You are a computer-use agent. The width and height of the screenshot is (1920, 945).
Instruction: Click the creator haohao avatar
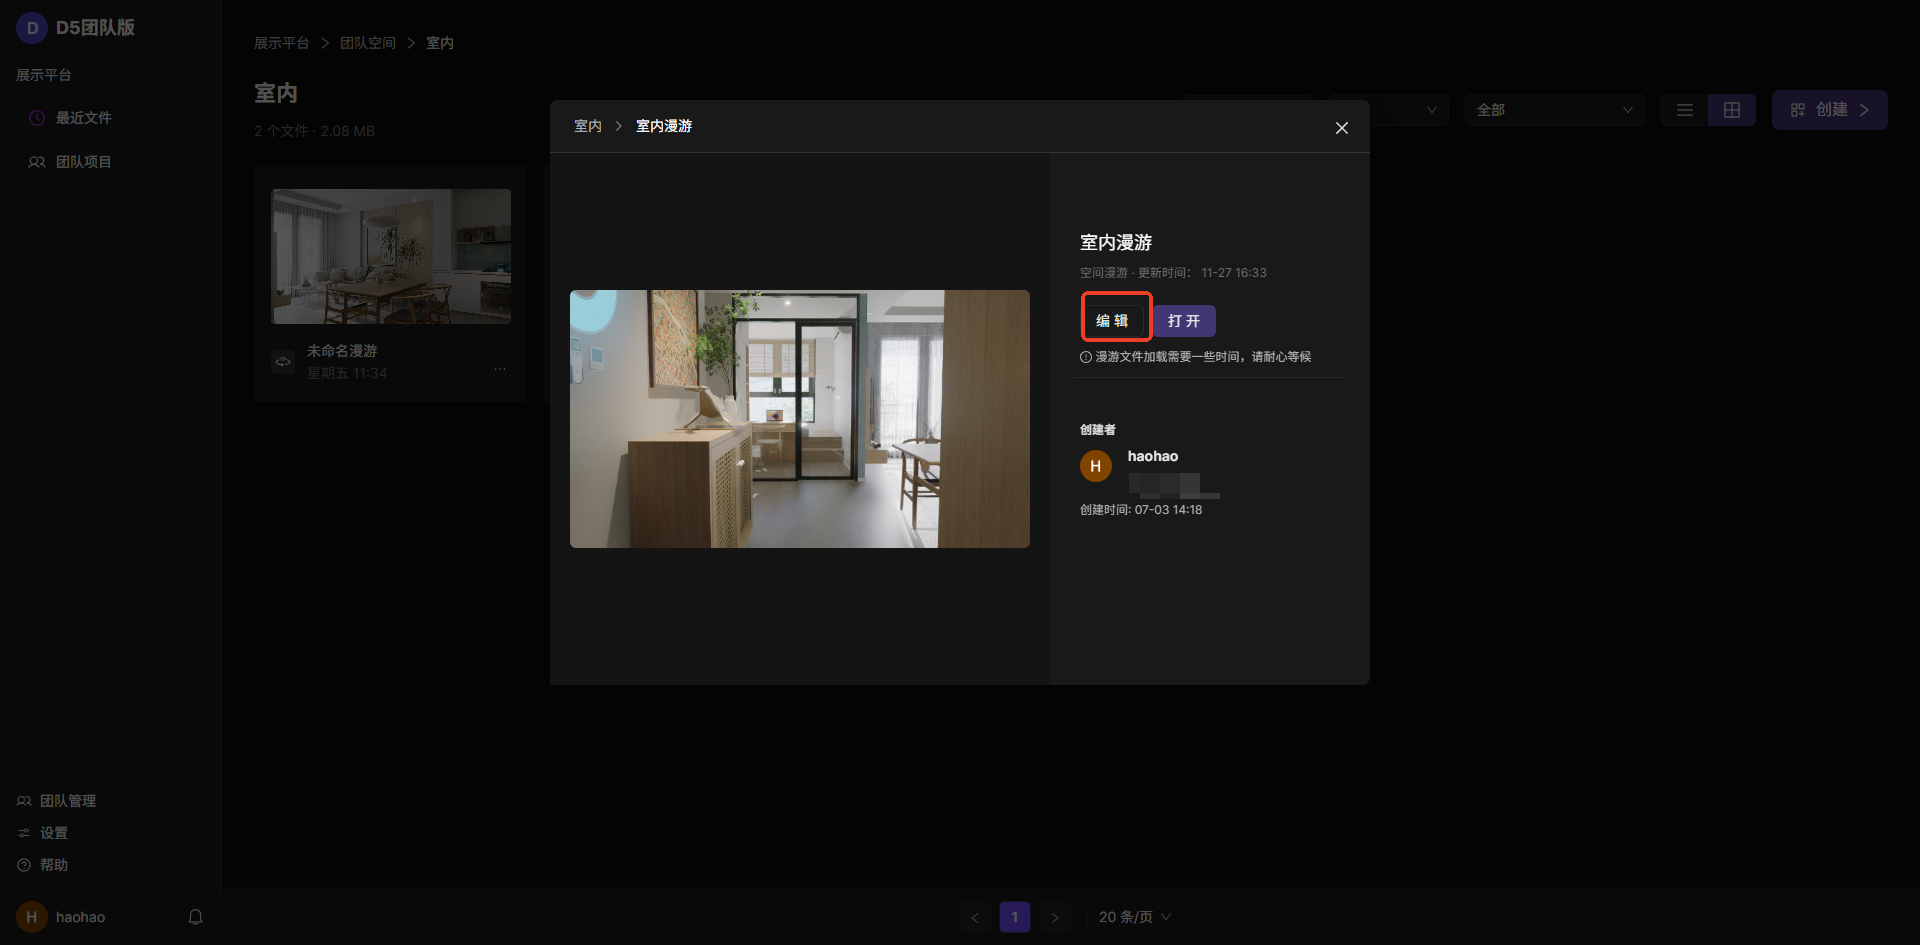1096,466
